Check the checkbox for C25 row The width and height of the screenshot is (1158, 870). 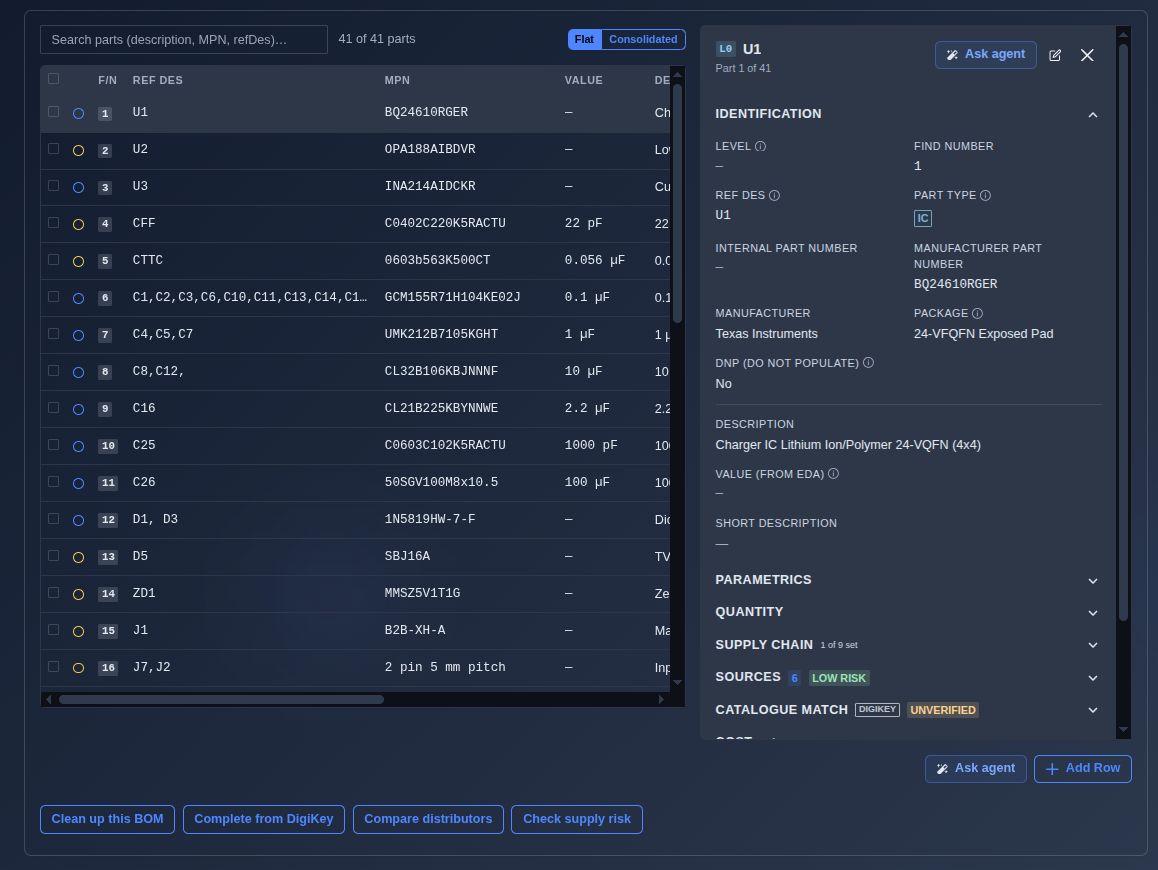(x=53, y=445)
